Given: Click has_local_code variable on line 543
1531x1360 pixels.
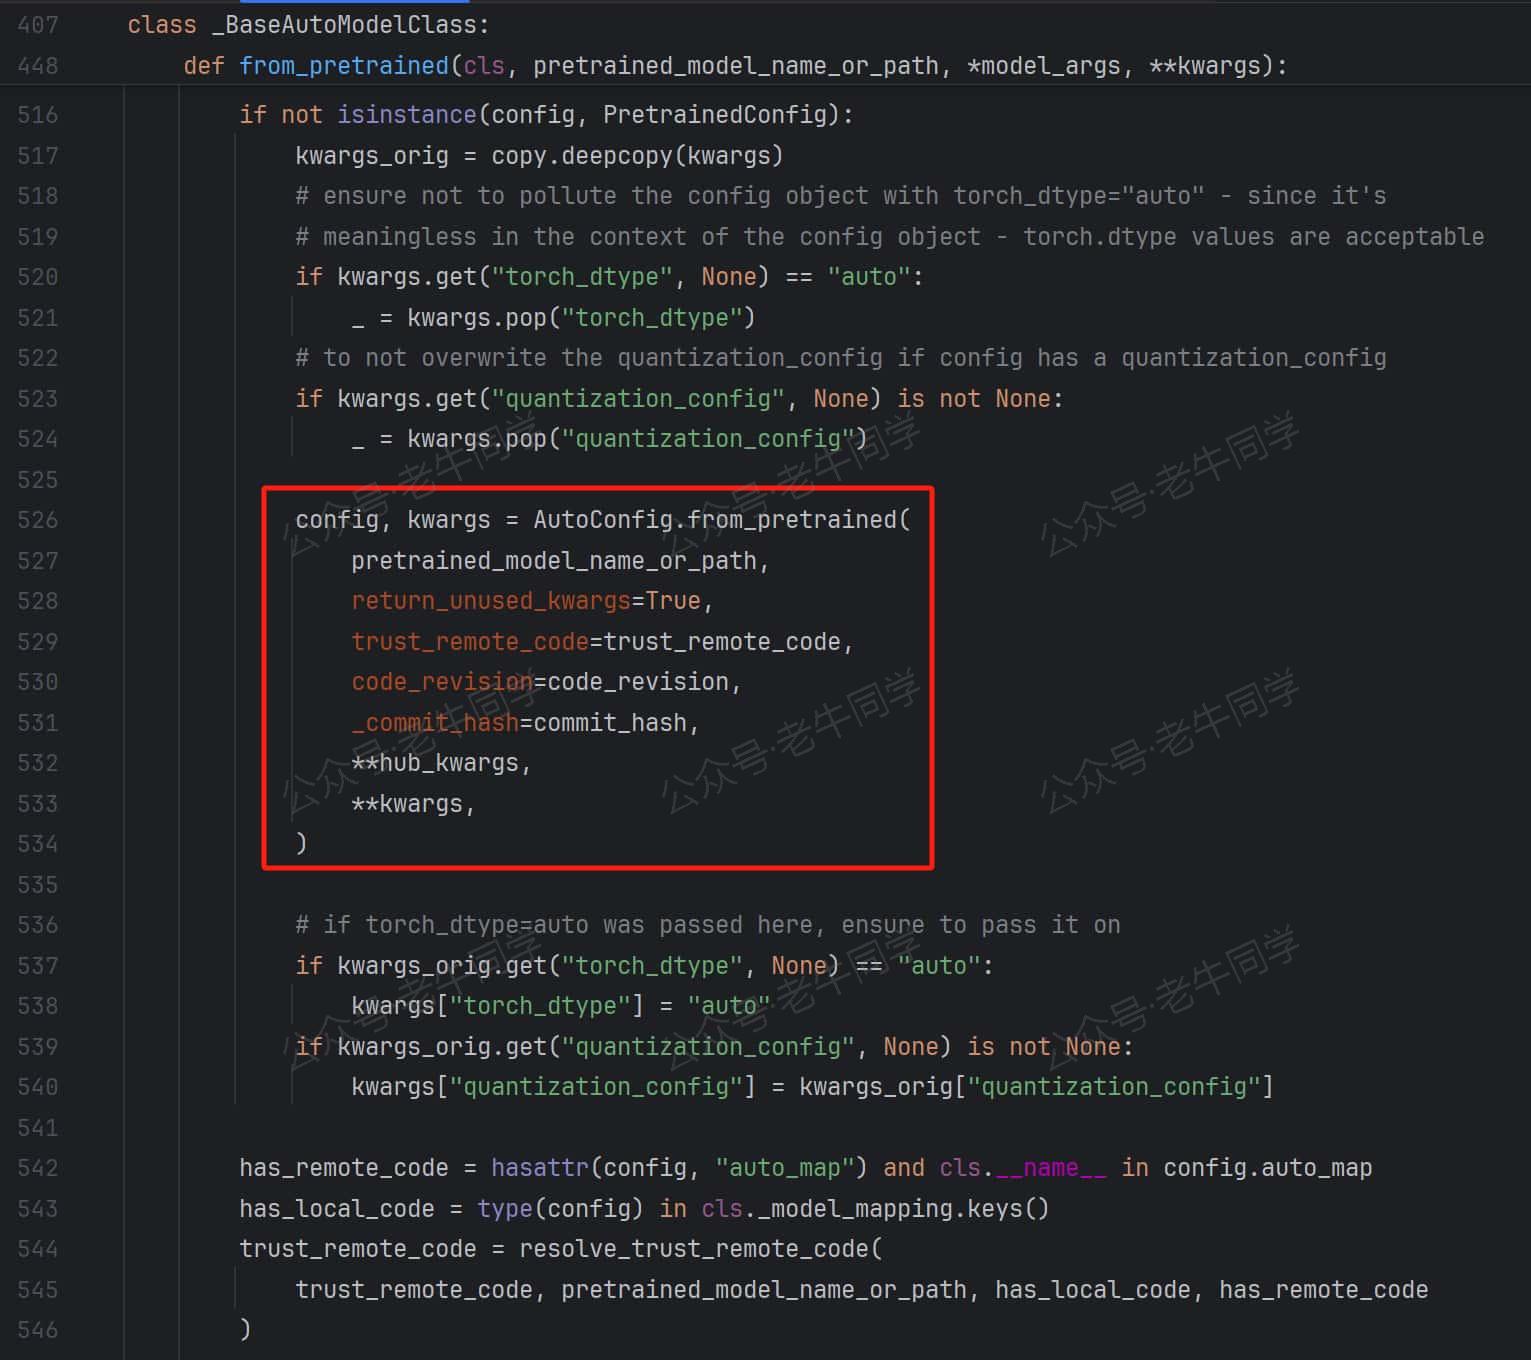Looking at the screenshot, I should [337, 1209].
